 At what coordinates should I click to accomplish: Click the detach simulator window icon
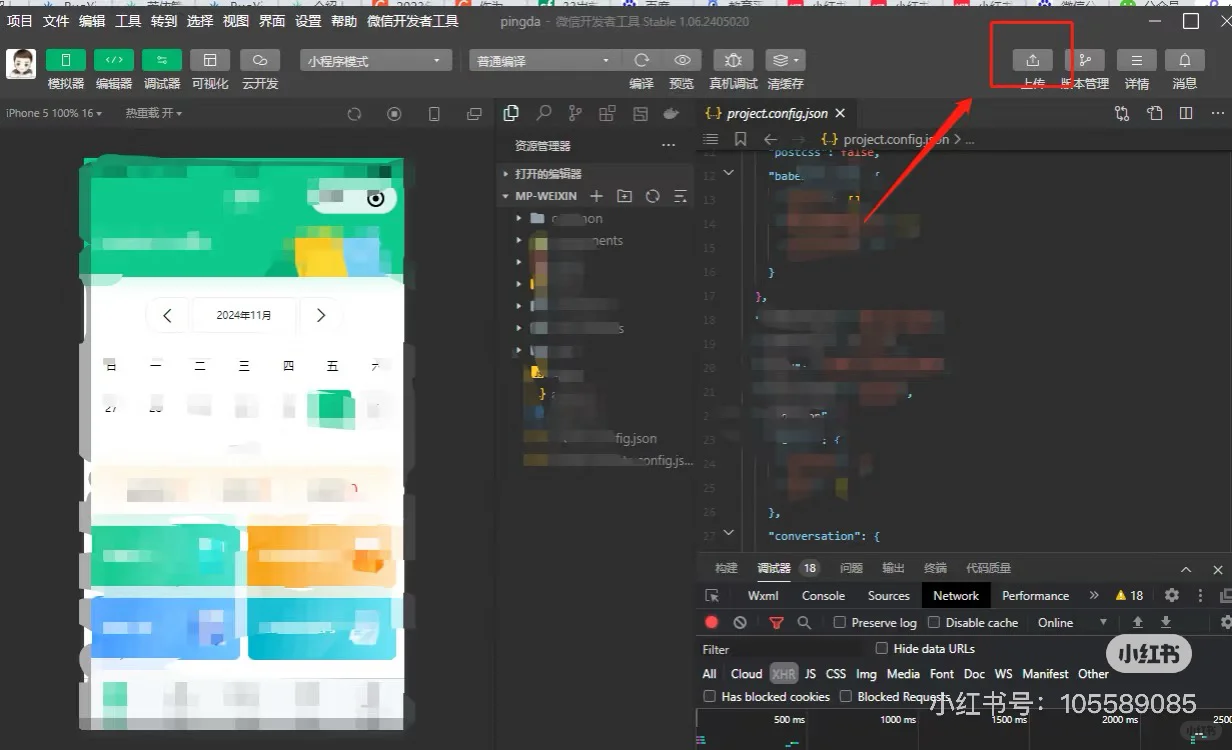point(474,114)
